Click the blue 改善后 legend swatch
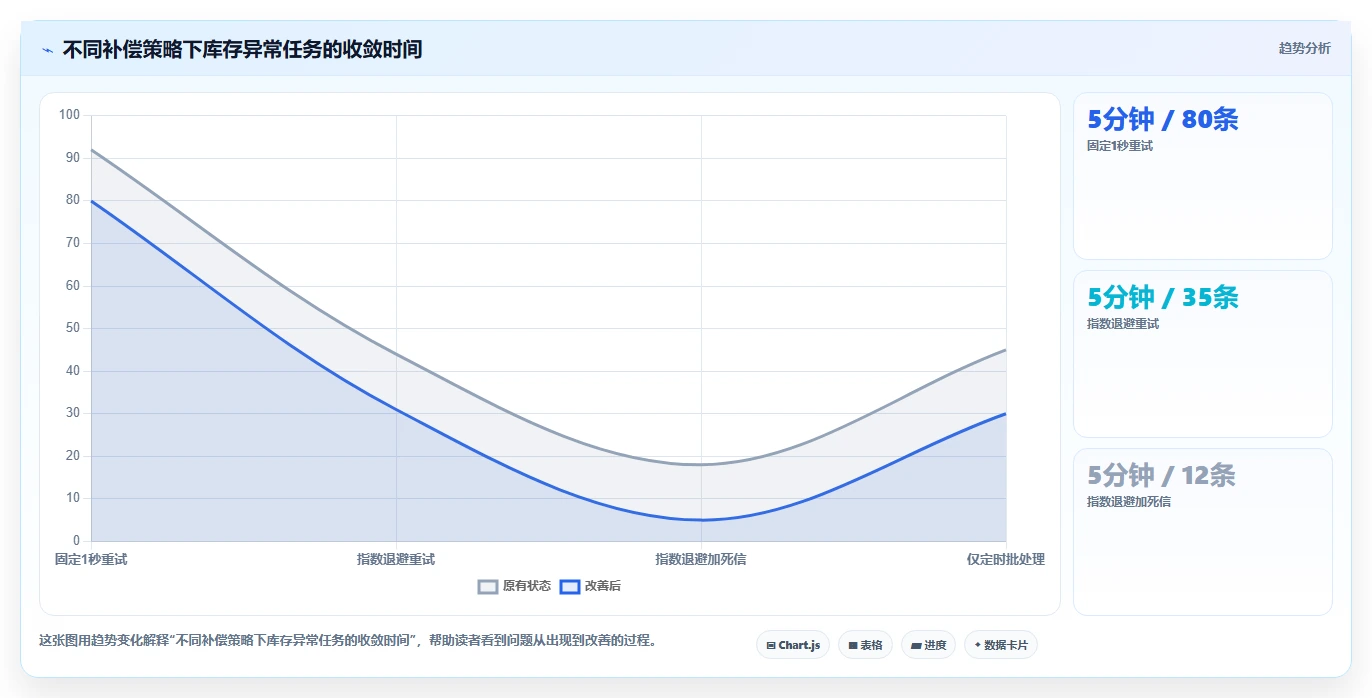The height and width of the screenshot is (698, 1372). point(569,586)
